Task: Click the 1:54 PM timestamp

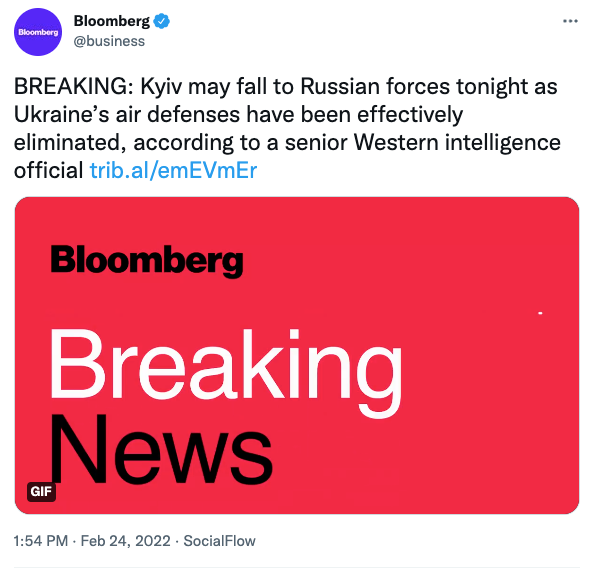Action: point(41,541)
